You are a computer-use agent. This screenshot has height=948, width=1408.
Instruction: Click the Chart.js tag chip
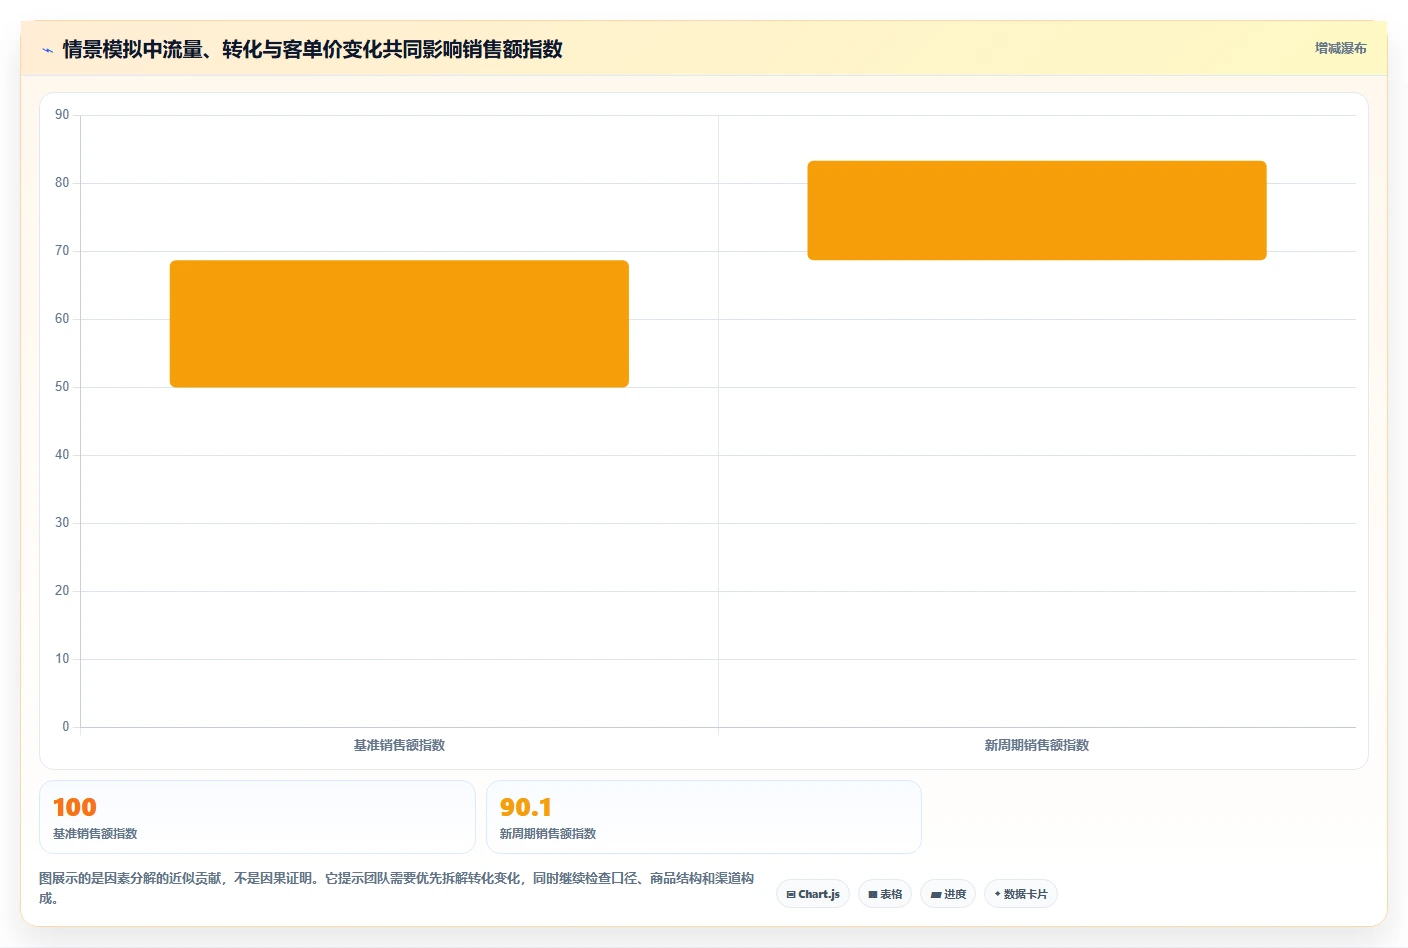[x=813, y=894]
